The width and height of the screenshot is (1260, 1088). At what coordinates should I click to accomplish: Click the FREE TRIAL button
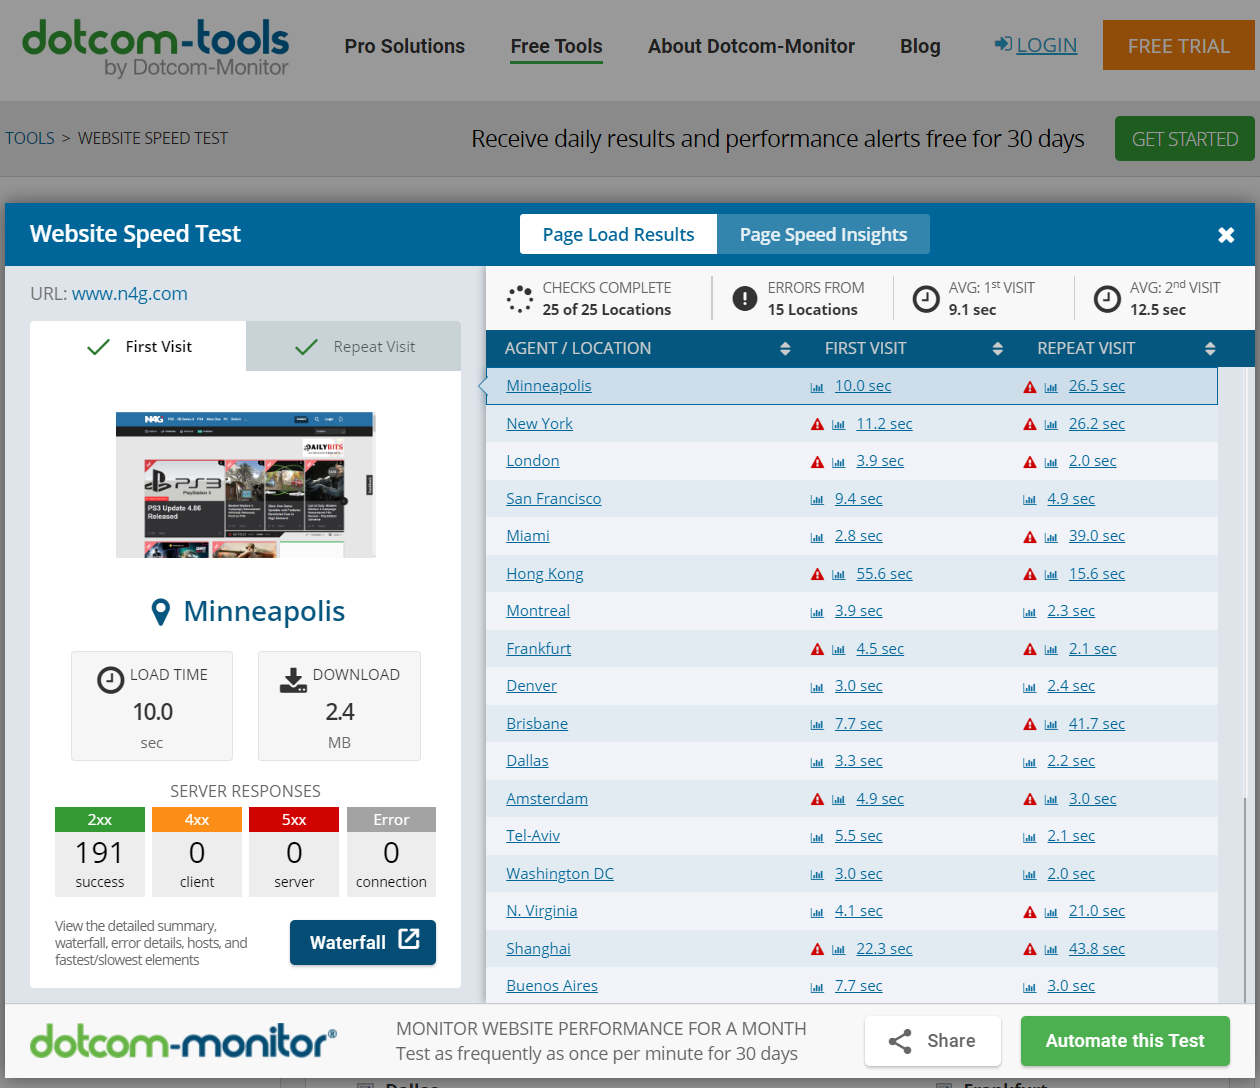pyautogui.click(x=1178, y=45)
